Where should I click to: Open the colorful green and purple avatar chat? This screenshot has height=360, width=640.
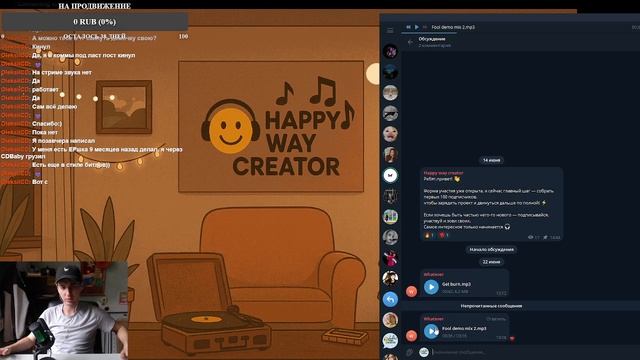390,216
